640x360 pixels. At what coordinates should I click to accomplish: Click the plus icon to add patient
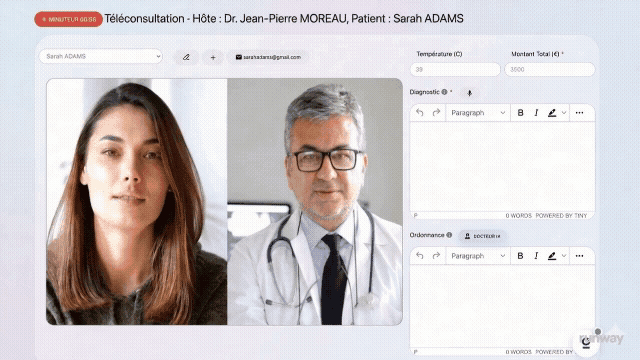pyautogui.click(x=213, y=58)
